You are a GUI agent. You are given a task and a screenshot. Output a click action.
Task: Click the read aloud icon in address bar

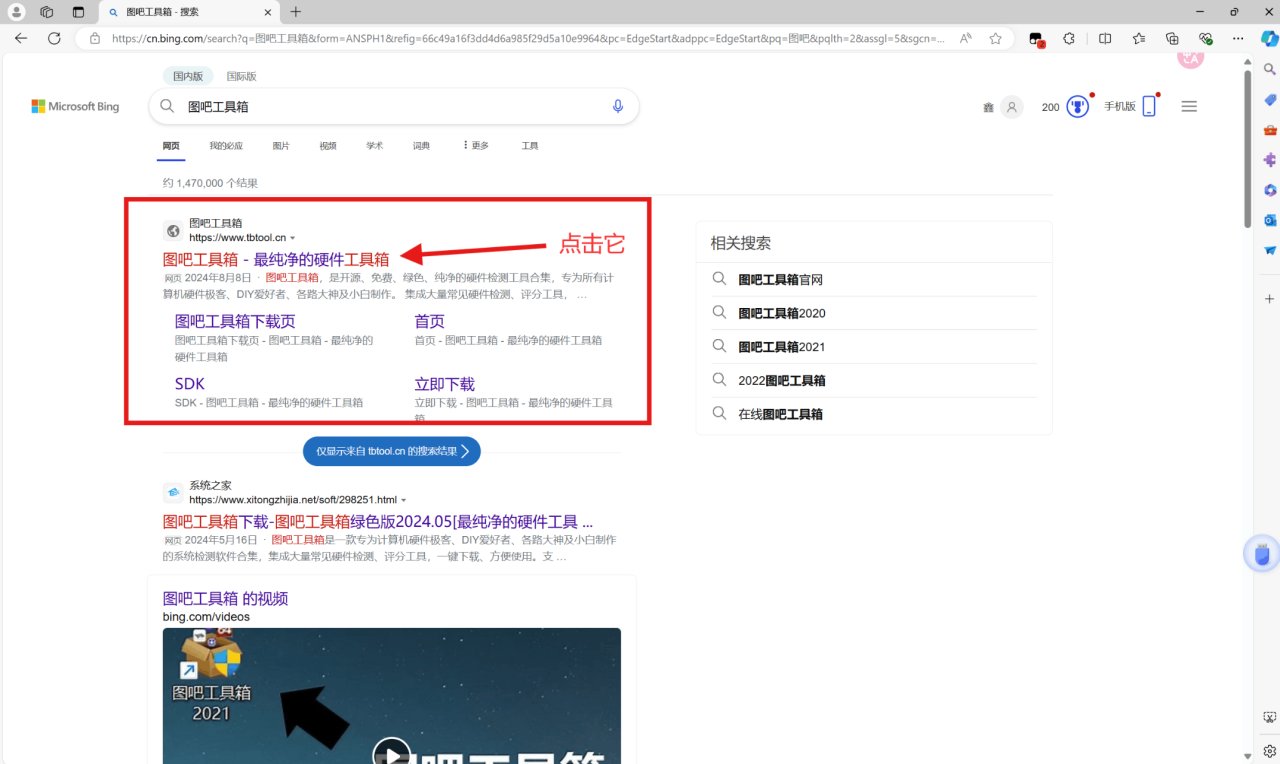point(966,38)
